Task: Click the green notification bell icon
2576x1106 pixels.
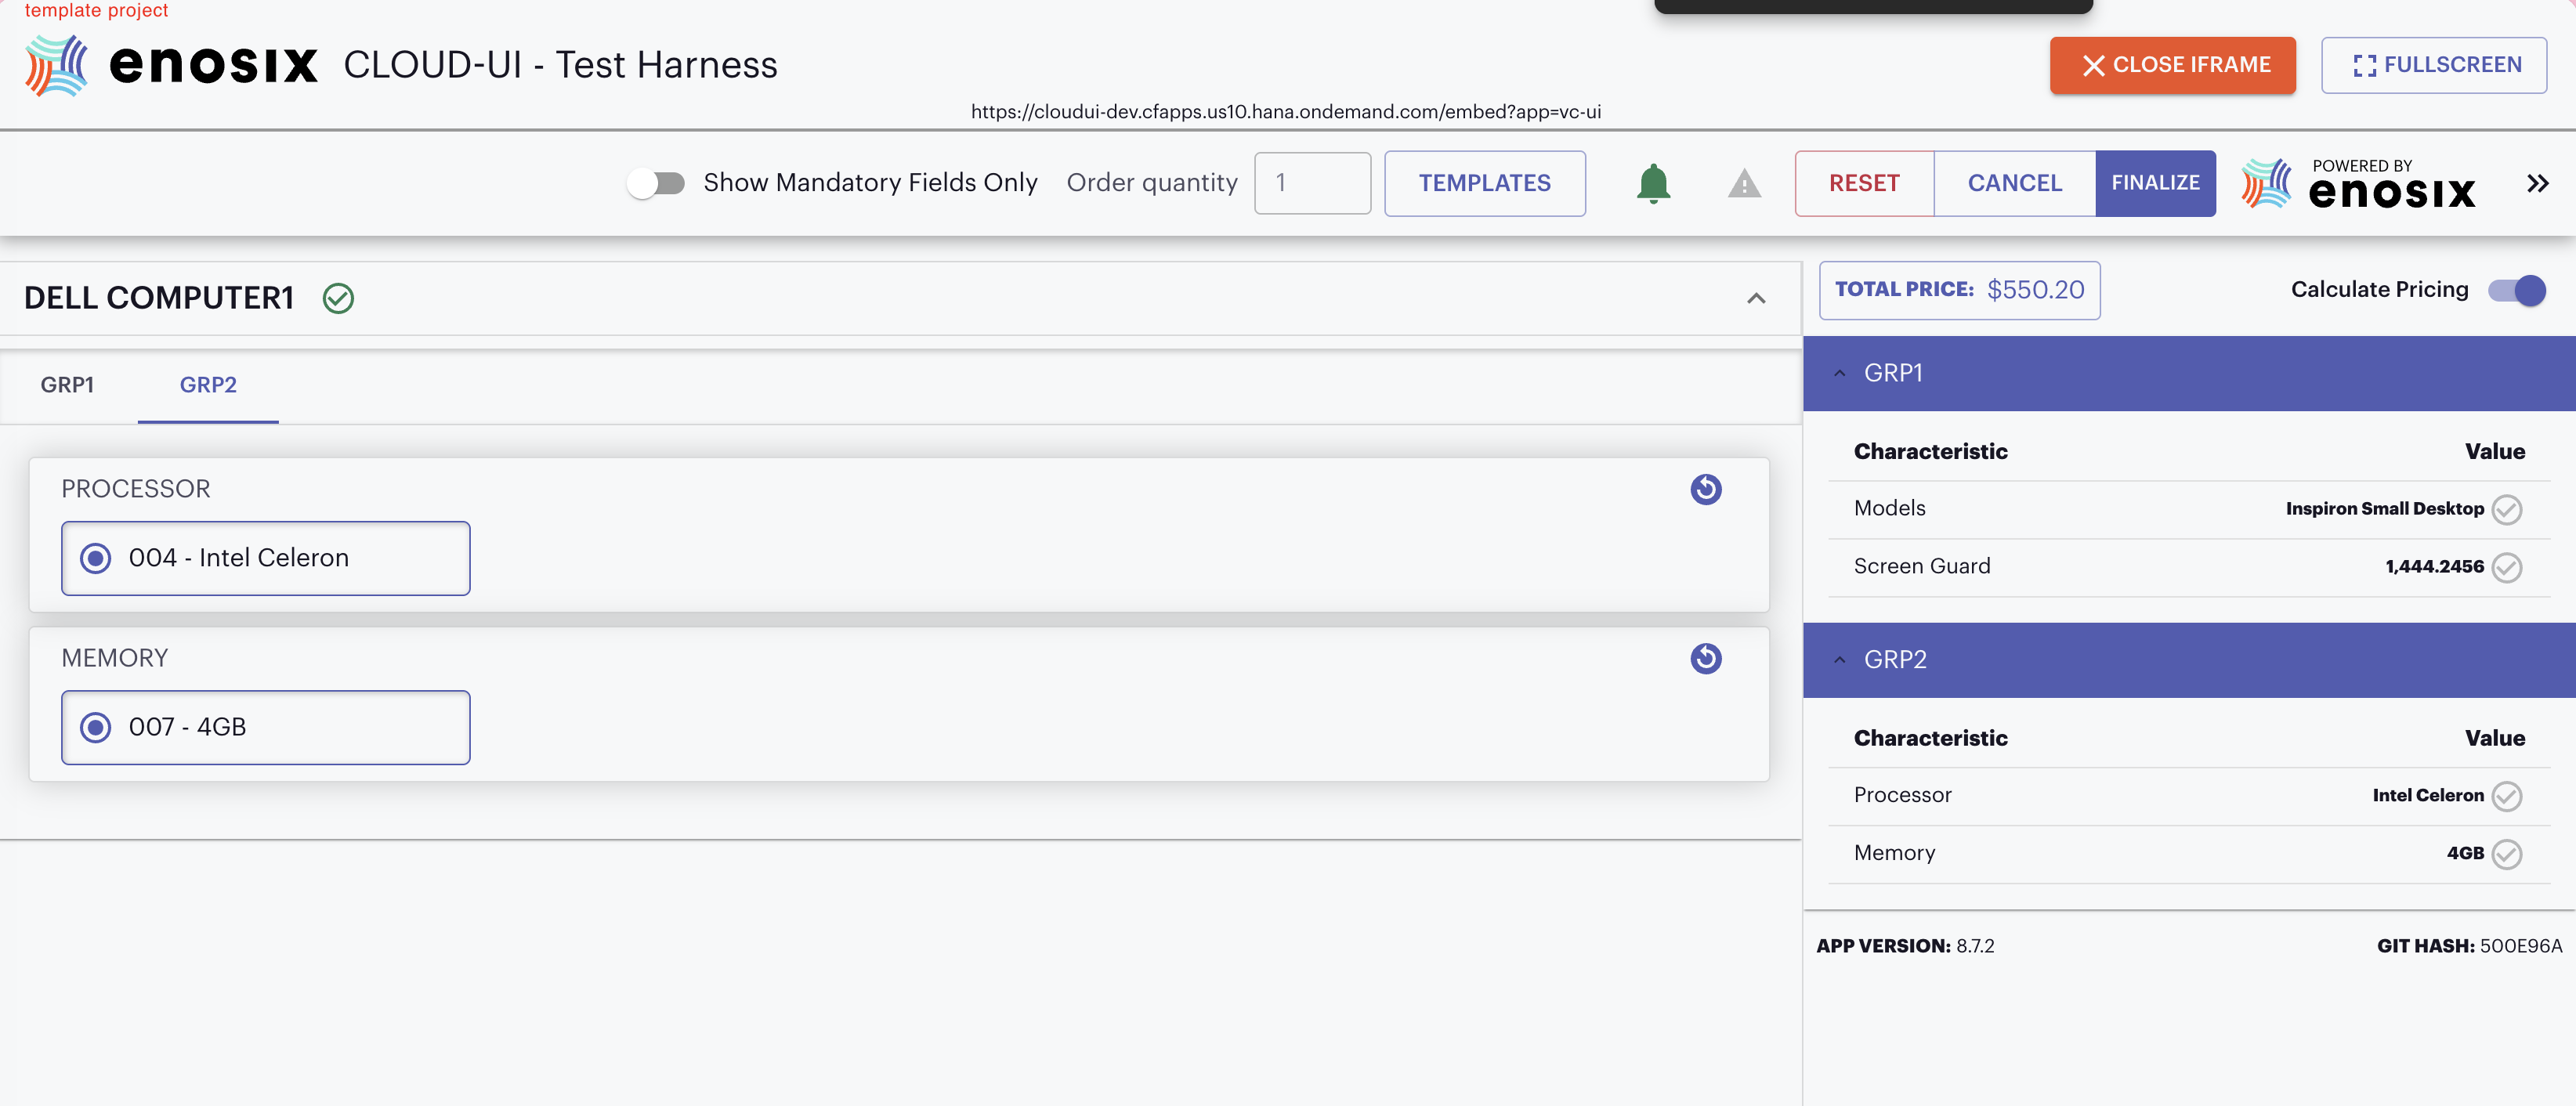Action: pyautogui.click(x=1653, y=183)
